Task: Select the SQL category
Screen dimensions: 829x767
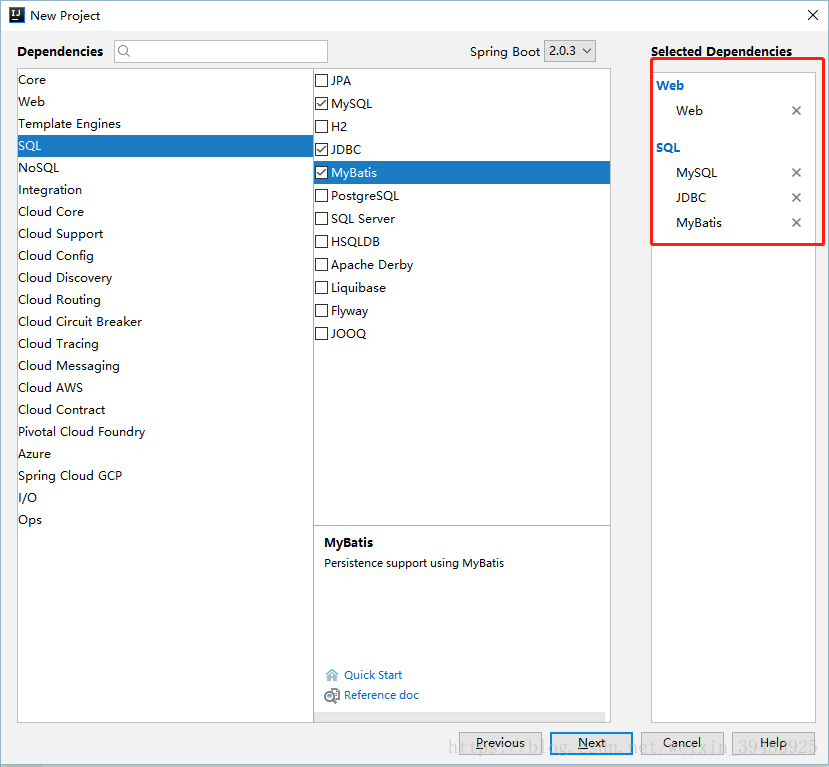Action: click(165, 146)
